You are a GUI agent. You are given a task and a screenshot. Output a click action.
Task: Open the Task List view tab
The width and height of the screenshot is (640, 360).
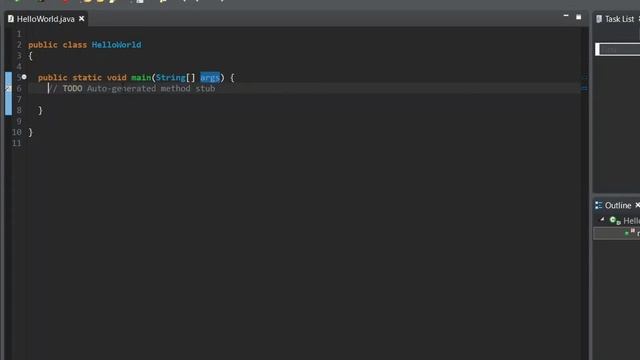(619, 19)
